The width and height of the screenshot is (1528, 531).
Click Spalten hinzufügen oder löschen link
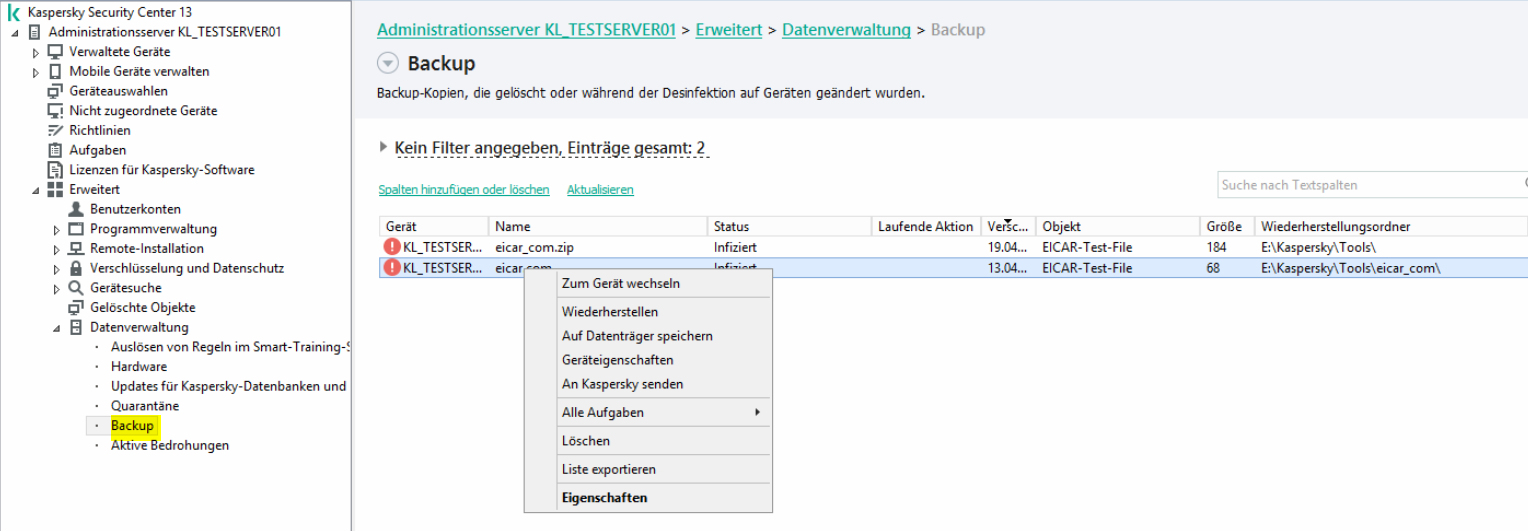click(x=464, y=189)
